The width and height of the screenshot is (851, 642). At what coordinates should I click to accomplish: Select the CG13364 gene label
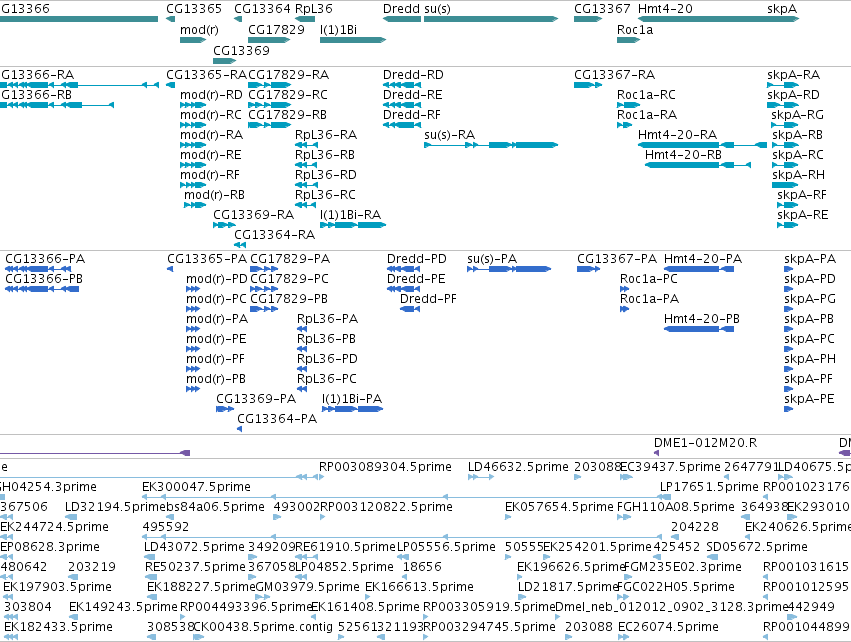262,9
